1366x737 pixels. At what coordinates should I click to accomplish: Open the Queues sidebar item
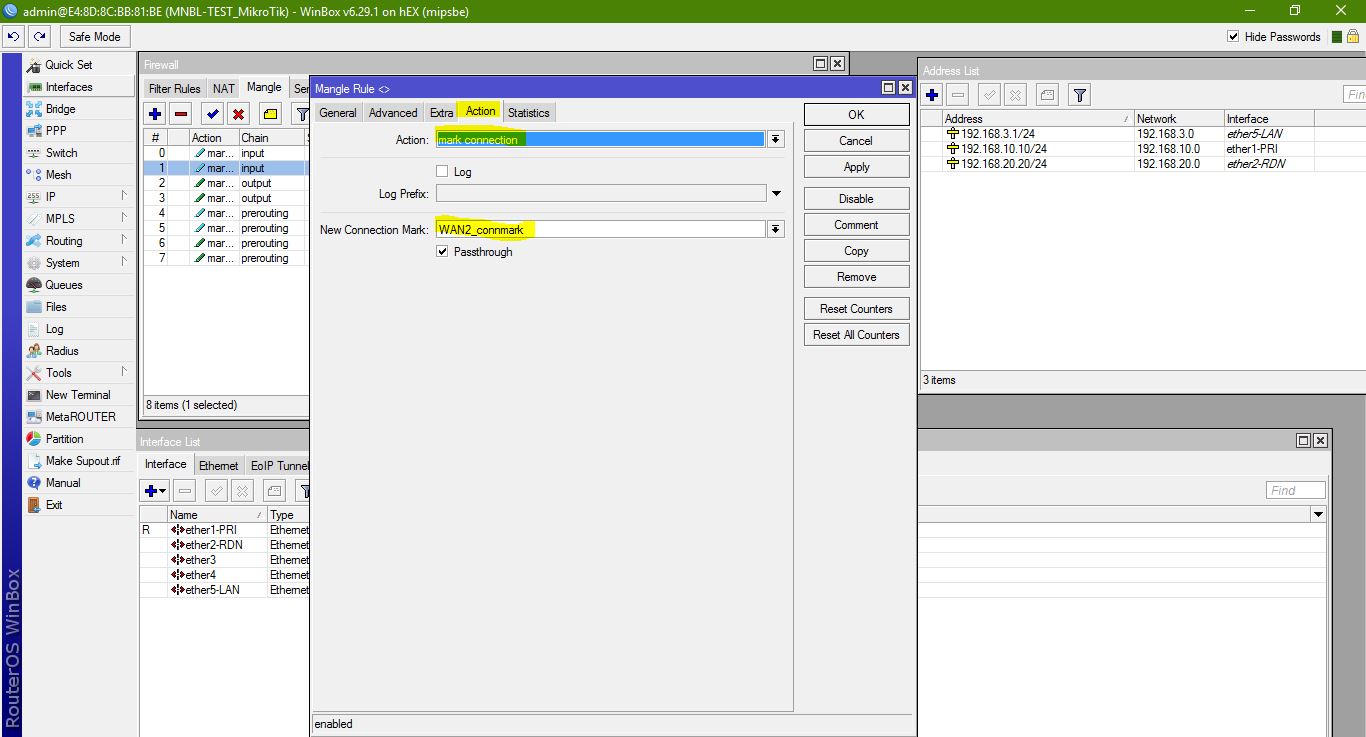click(64, 285)
